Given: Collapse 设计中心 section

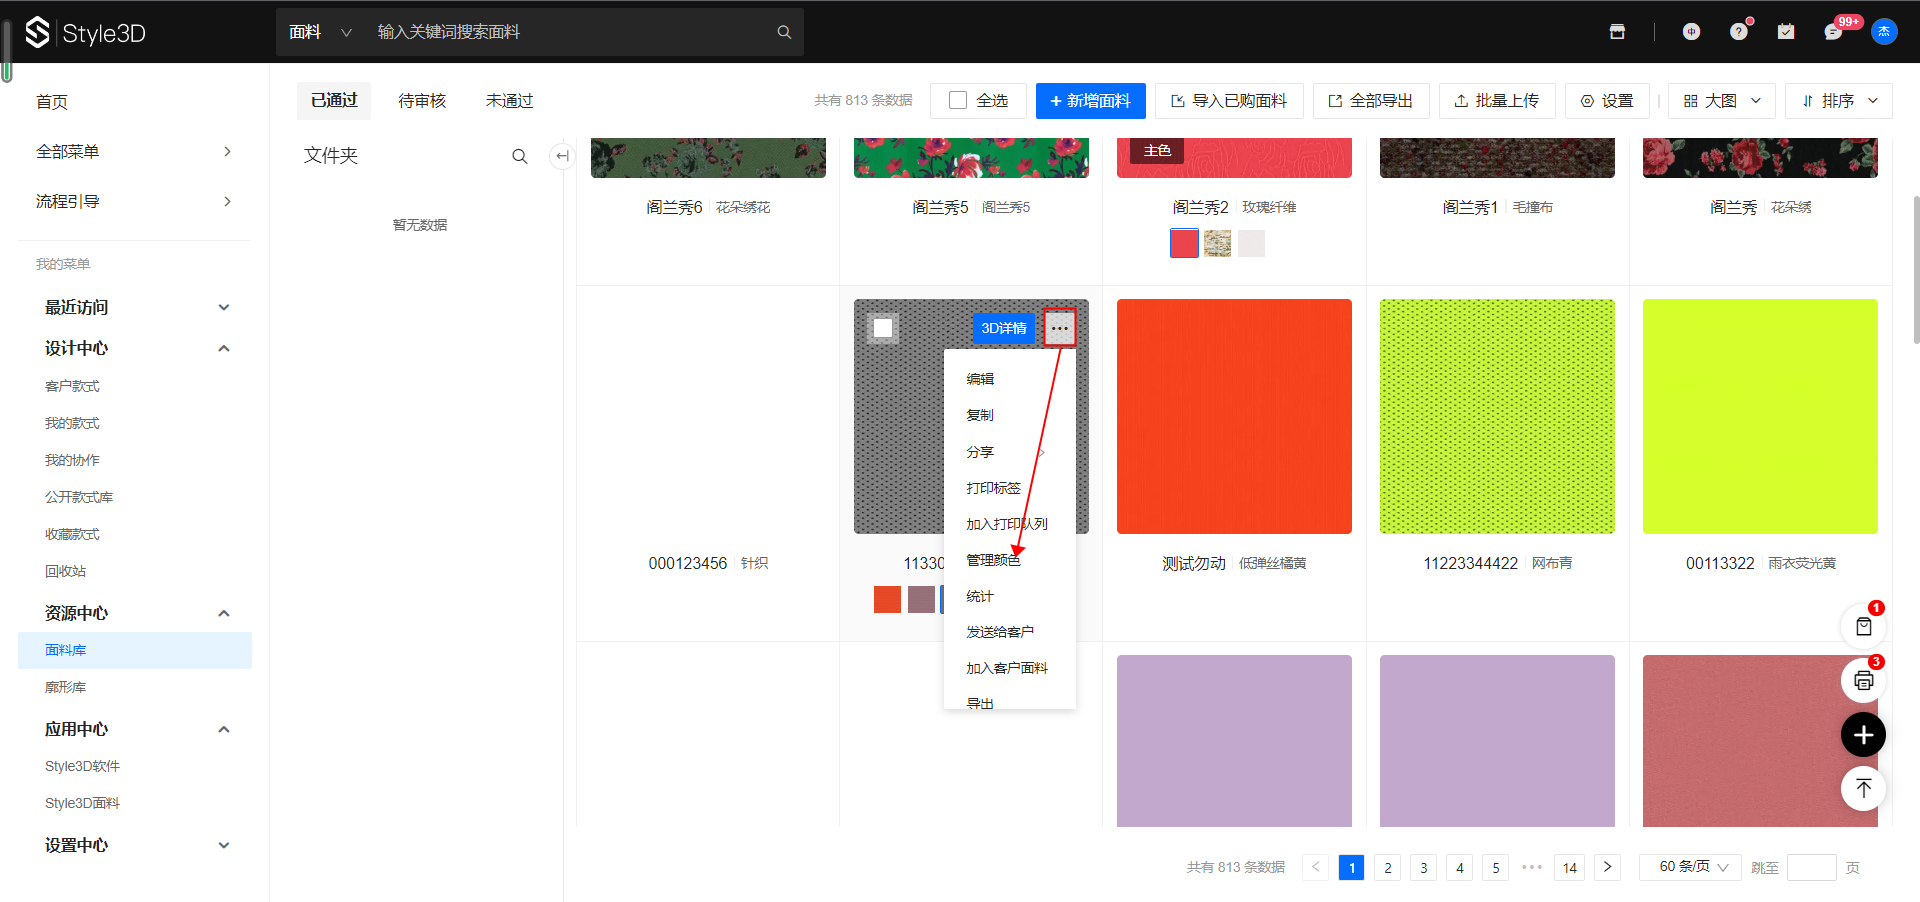Looking at the screenshot, I should tap(134, 348).
